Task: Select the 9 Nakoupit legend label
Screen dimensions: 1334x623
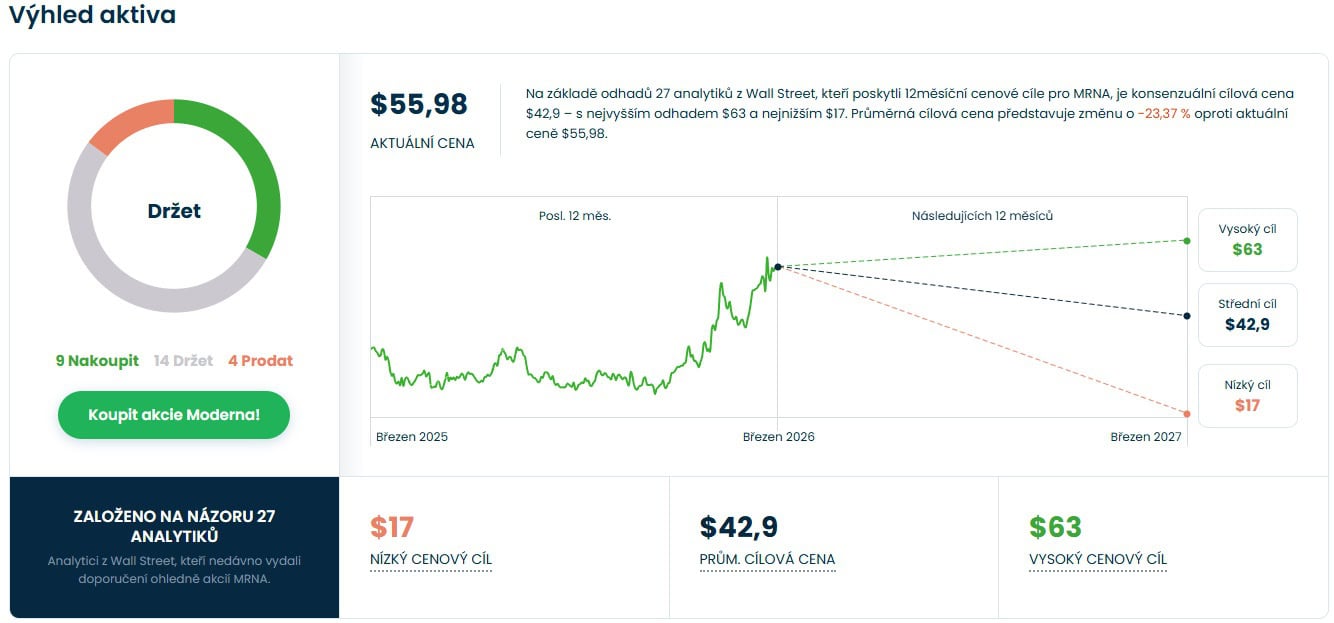Action: pyautogui.click(x=97, y=361)
